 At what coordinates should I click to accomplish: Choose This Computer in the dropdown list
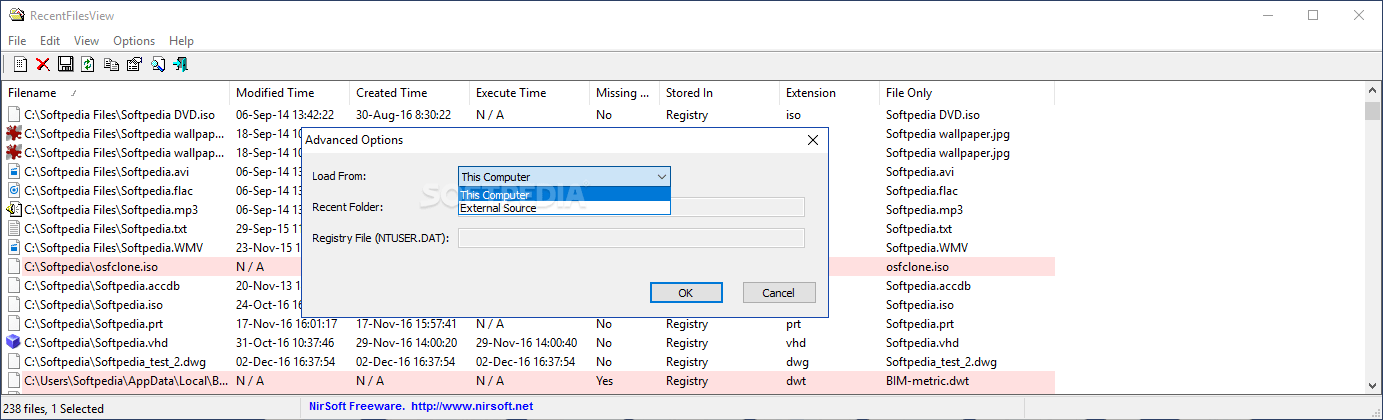pyautogui.click(x=564, y=195)
